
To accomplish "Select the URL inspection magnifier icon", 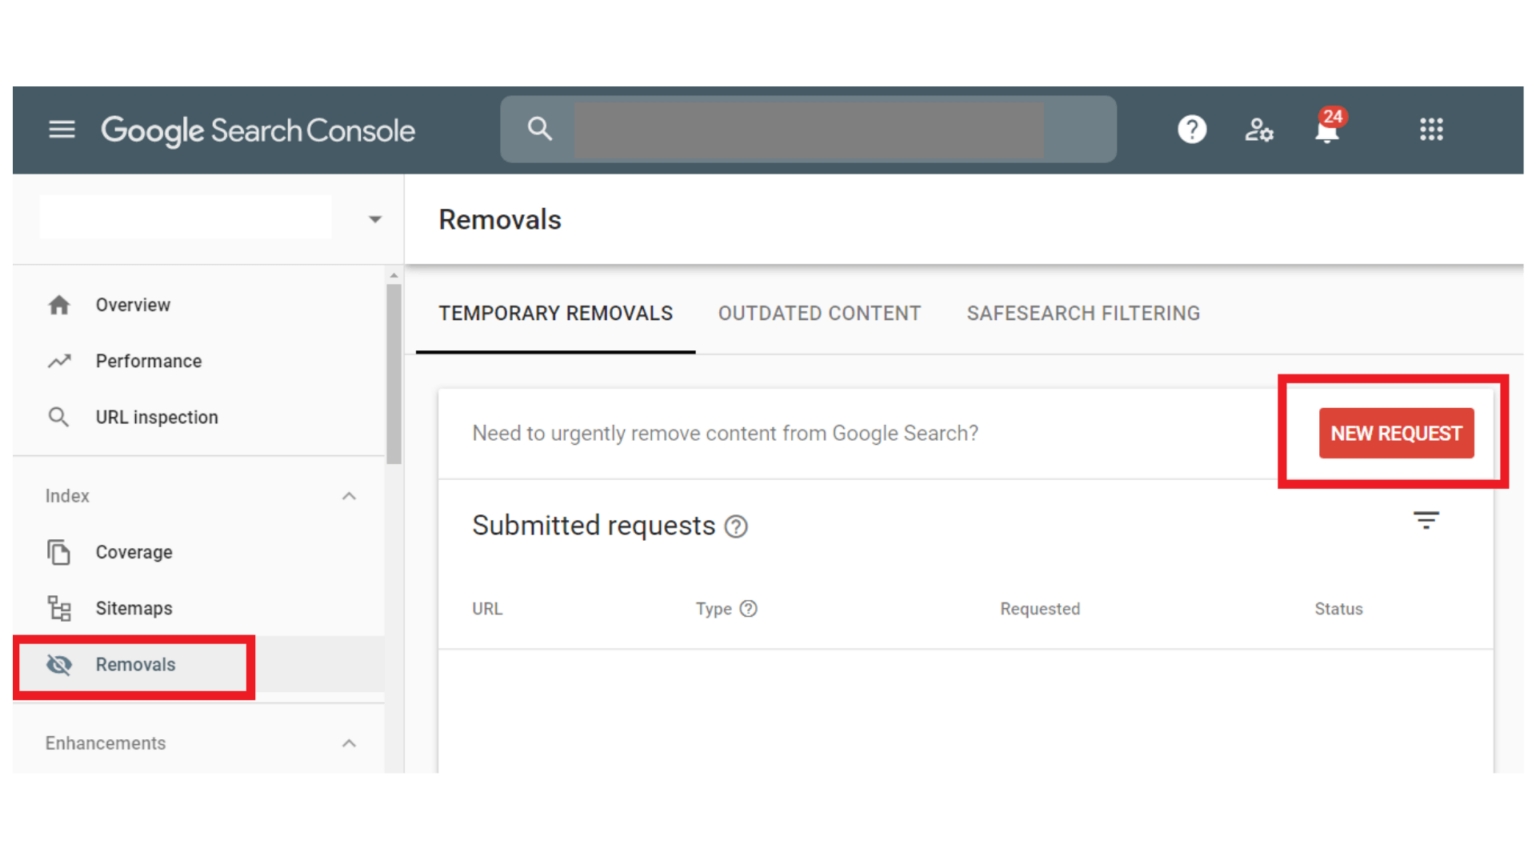I will [x=59, y=417].
